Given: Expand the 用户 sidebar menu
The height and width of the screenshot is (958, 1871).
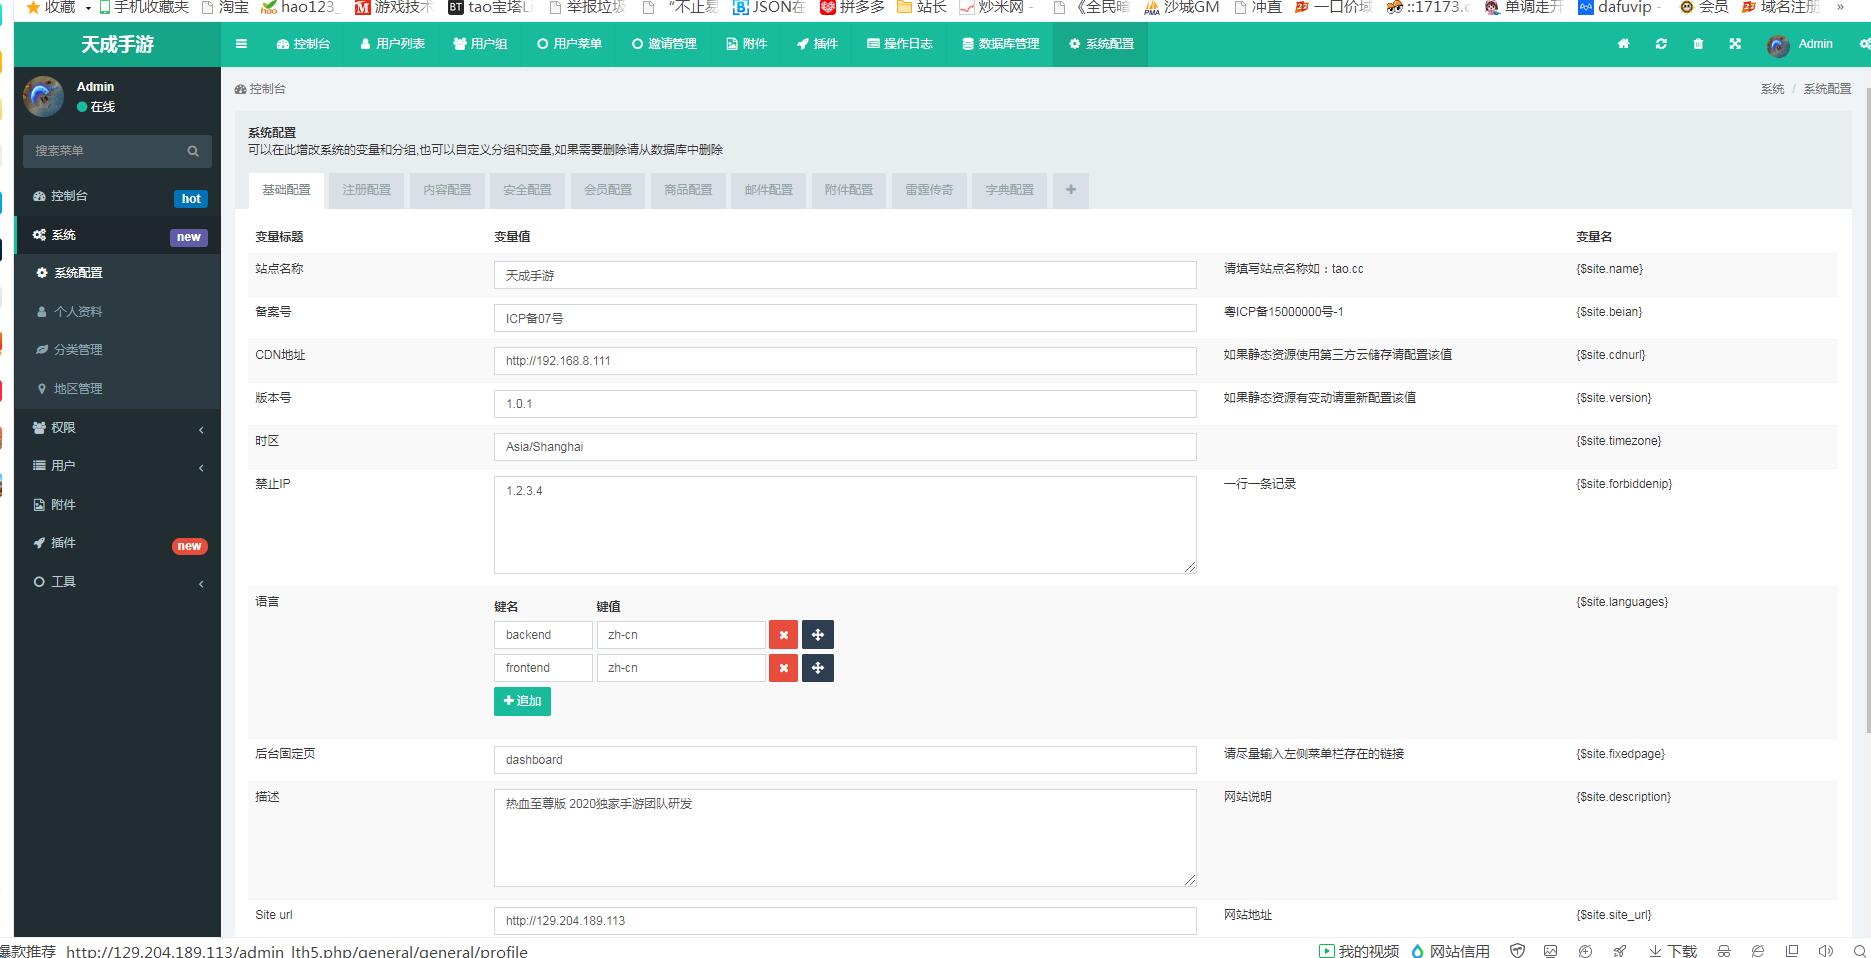Looking at the screenshot, I should 117,466.
